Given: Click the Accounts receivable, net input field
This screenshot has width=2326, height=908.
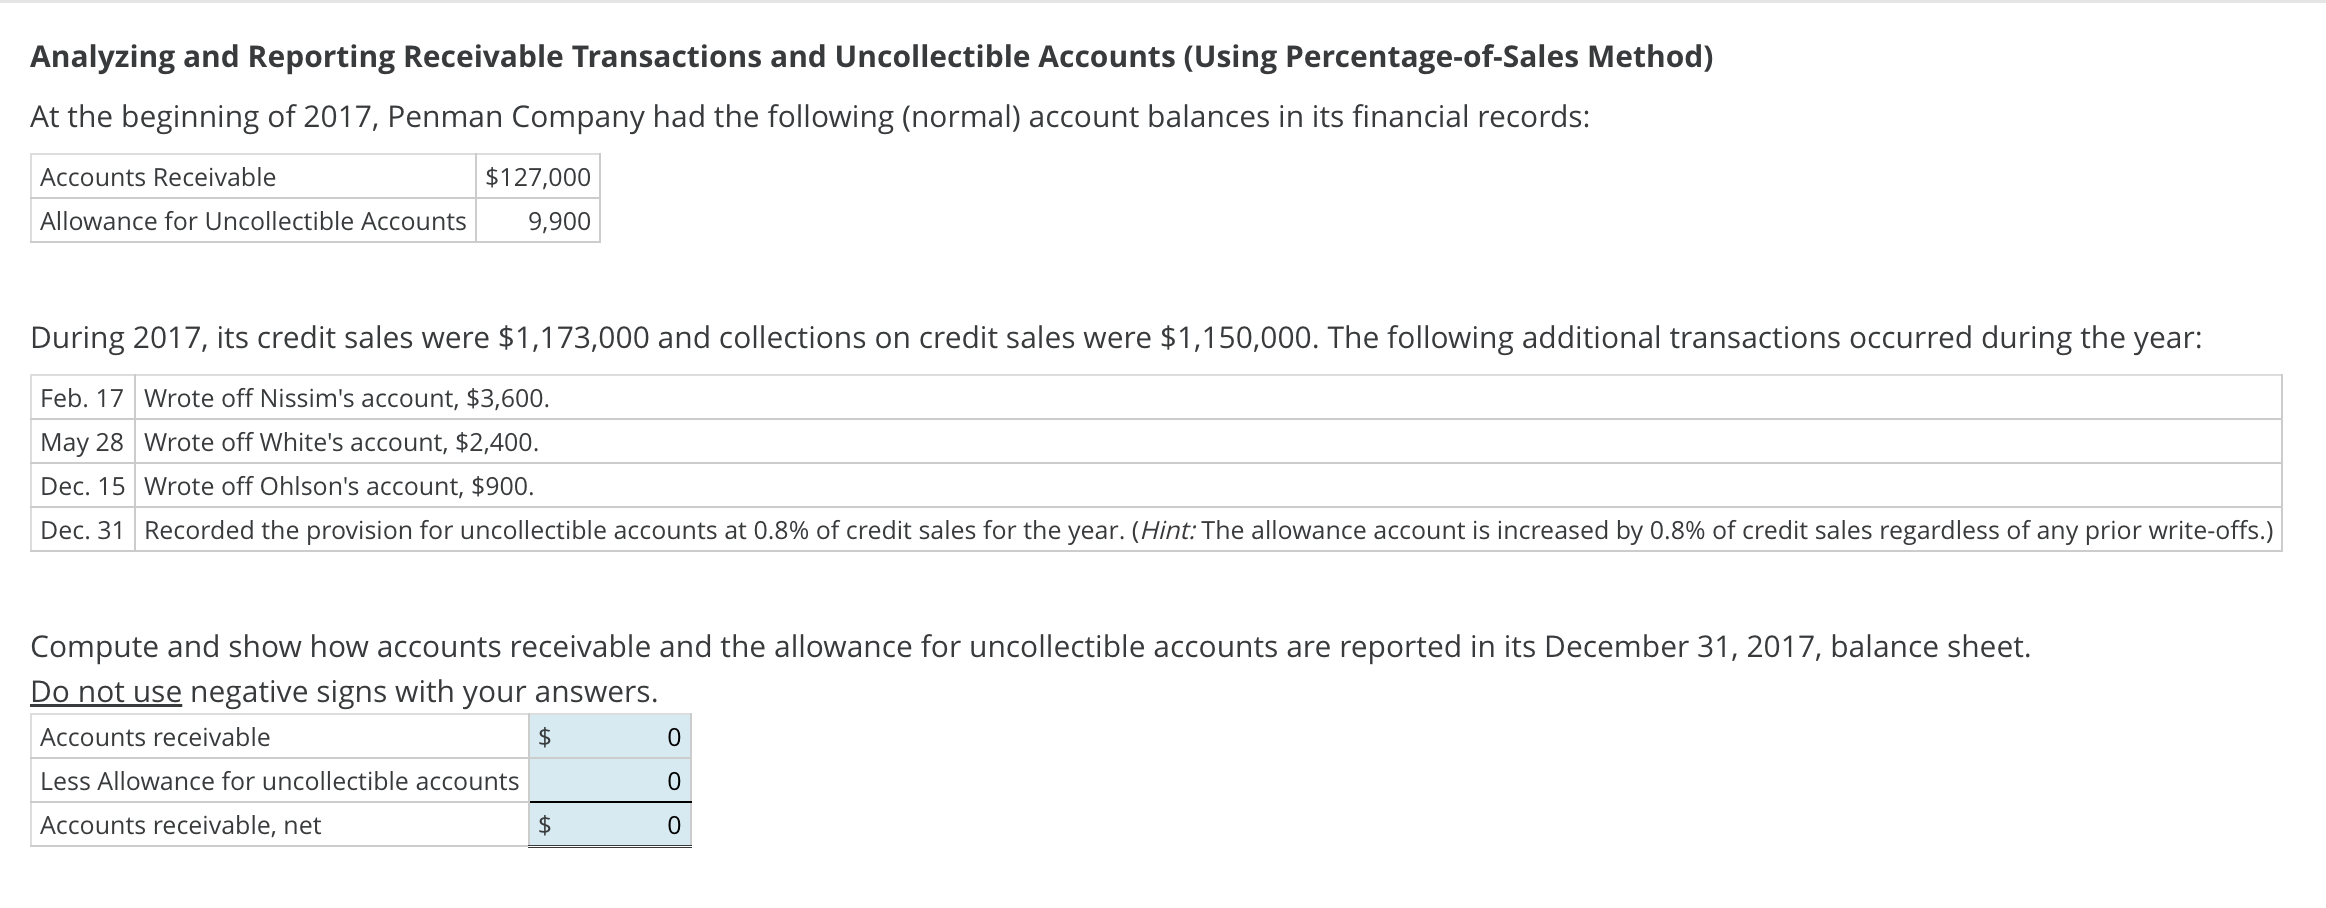Looking at the screenshot, I should tap(608, 825).
